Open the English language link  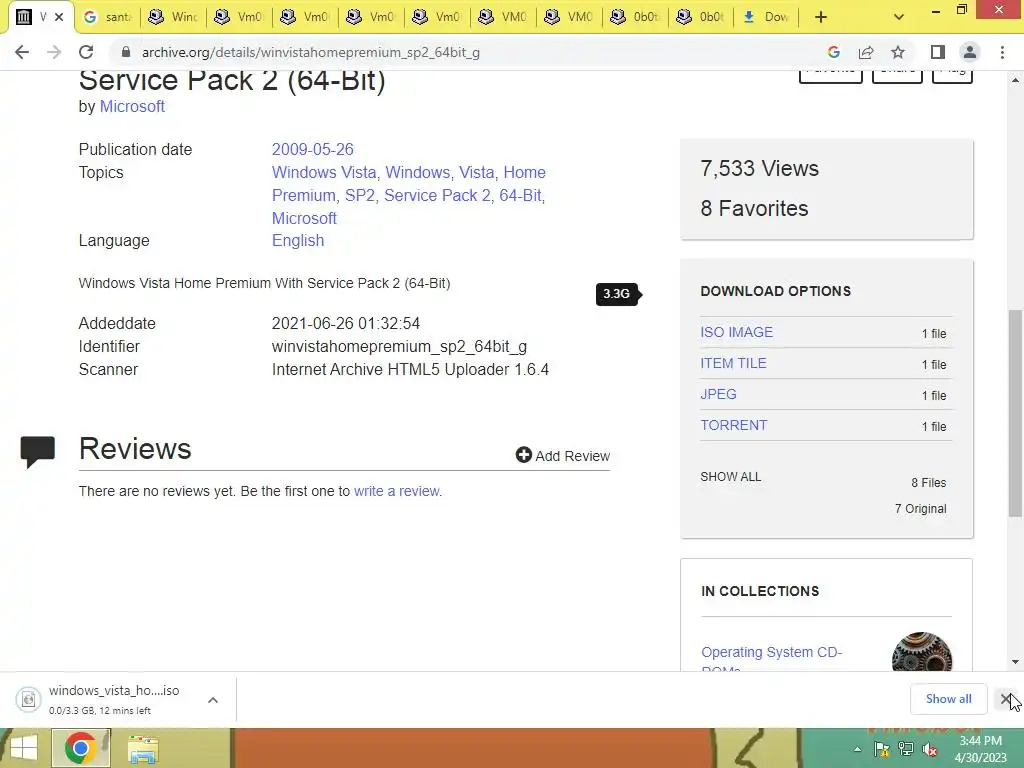pos(298,240)
